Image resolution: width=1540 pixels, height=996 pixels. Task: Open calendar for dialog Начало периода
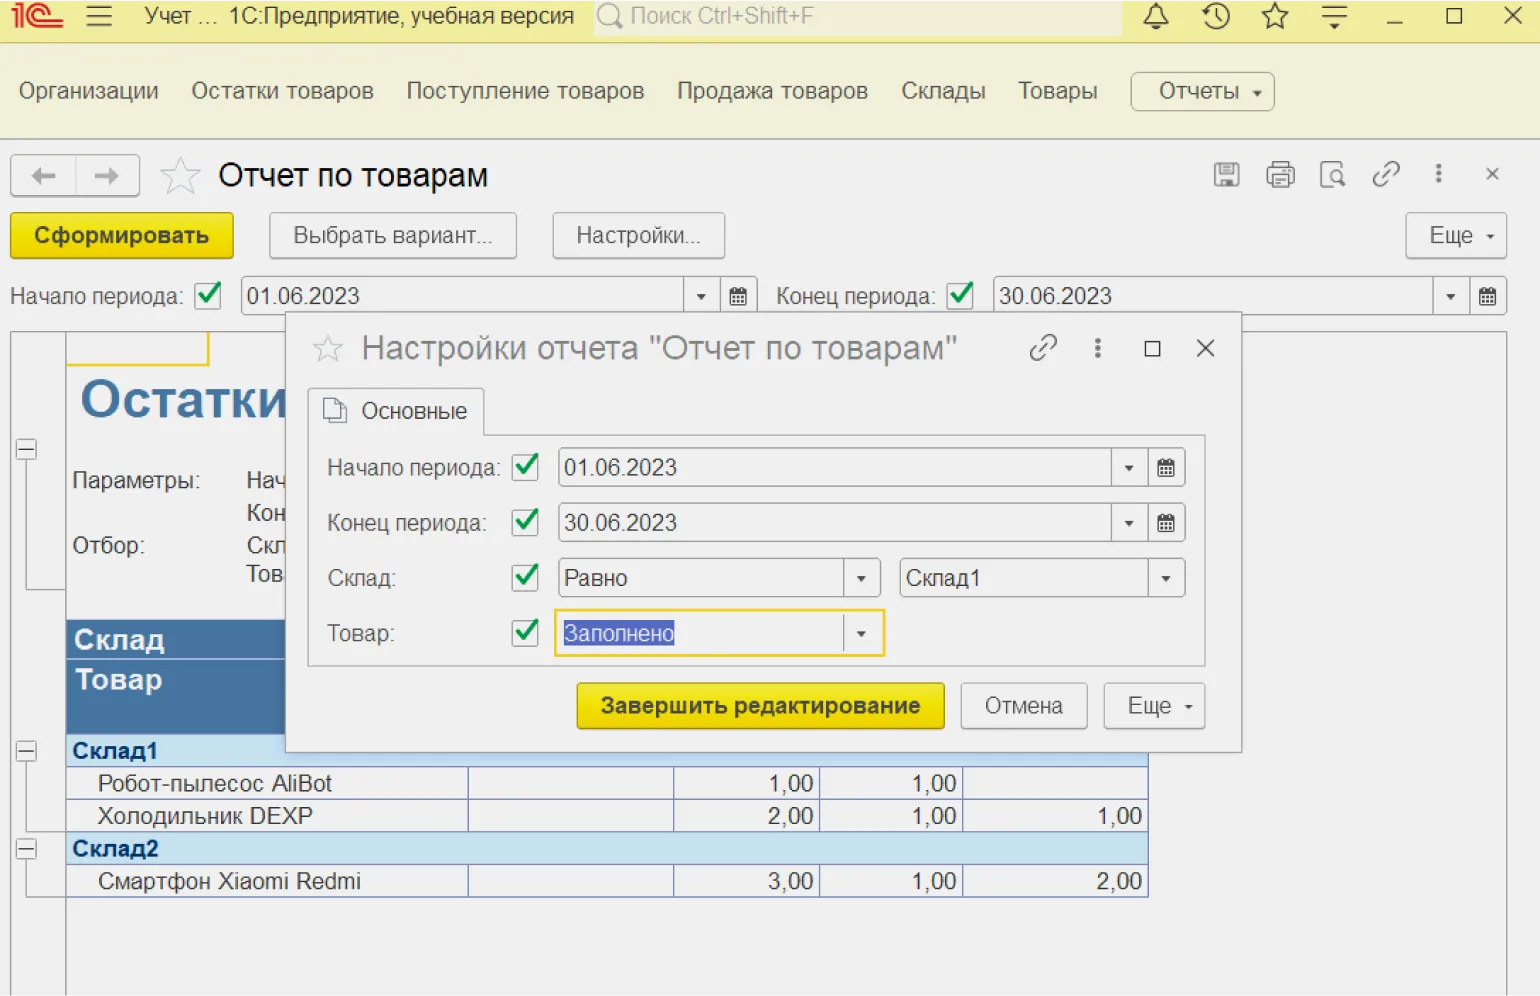[1166, 468]
